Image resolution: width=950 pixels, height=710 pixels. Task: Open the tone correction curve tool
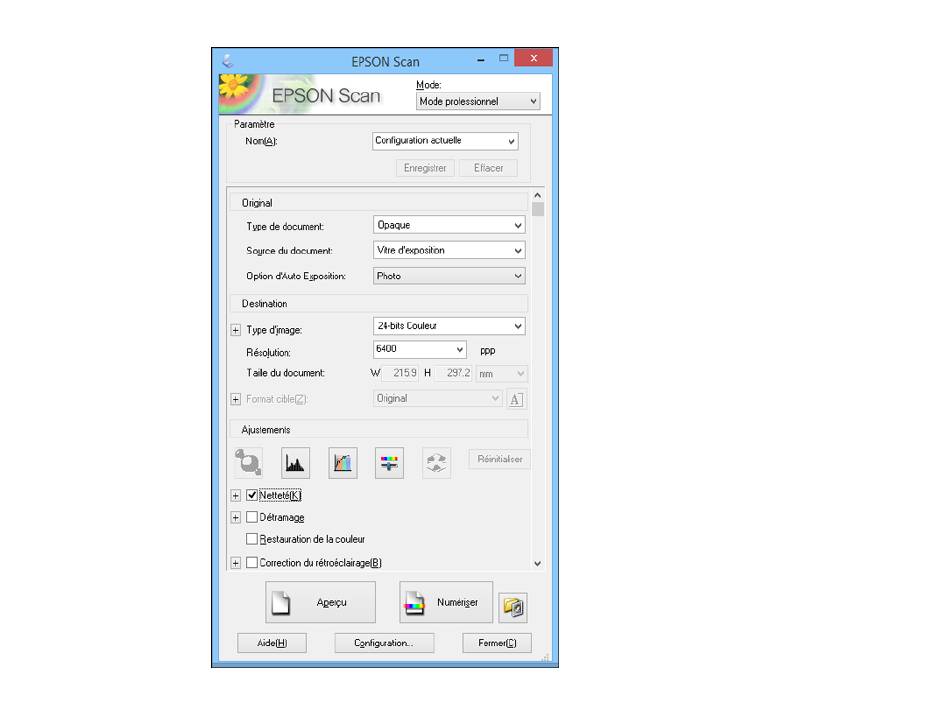tap(342, 463)
